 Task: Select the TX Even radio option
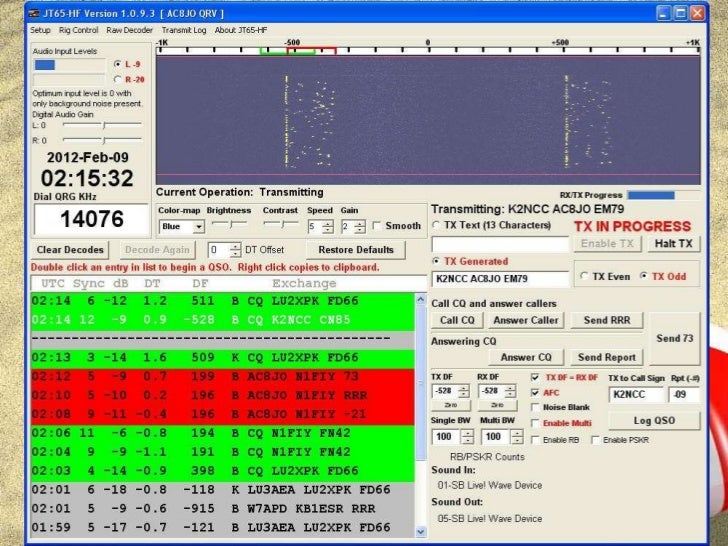click(x=583, y=276)
